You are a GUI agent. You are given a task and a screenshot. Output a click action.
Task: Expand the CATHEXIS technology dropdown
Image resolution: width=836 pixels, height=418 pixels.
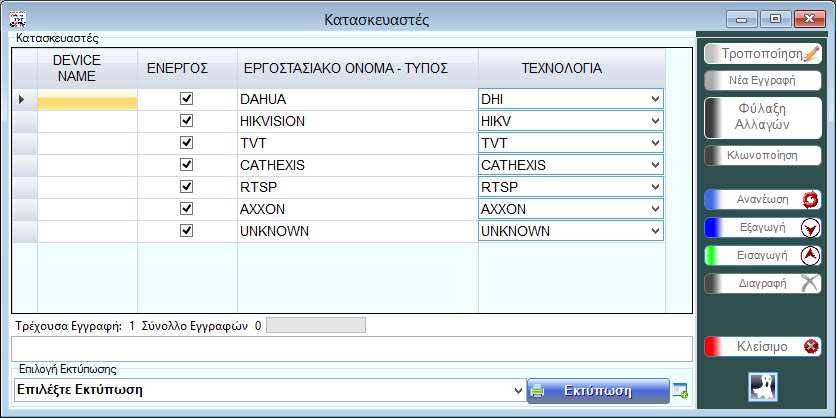tap(655, 165)
